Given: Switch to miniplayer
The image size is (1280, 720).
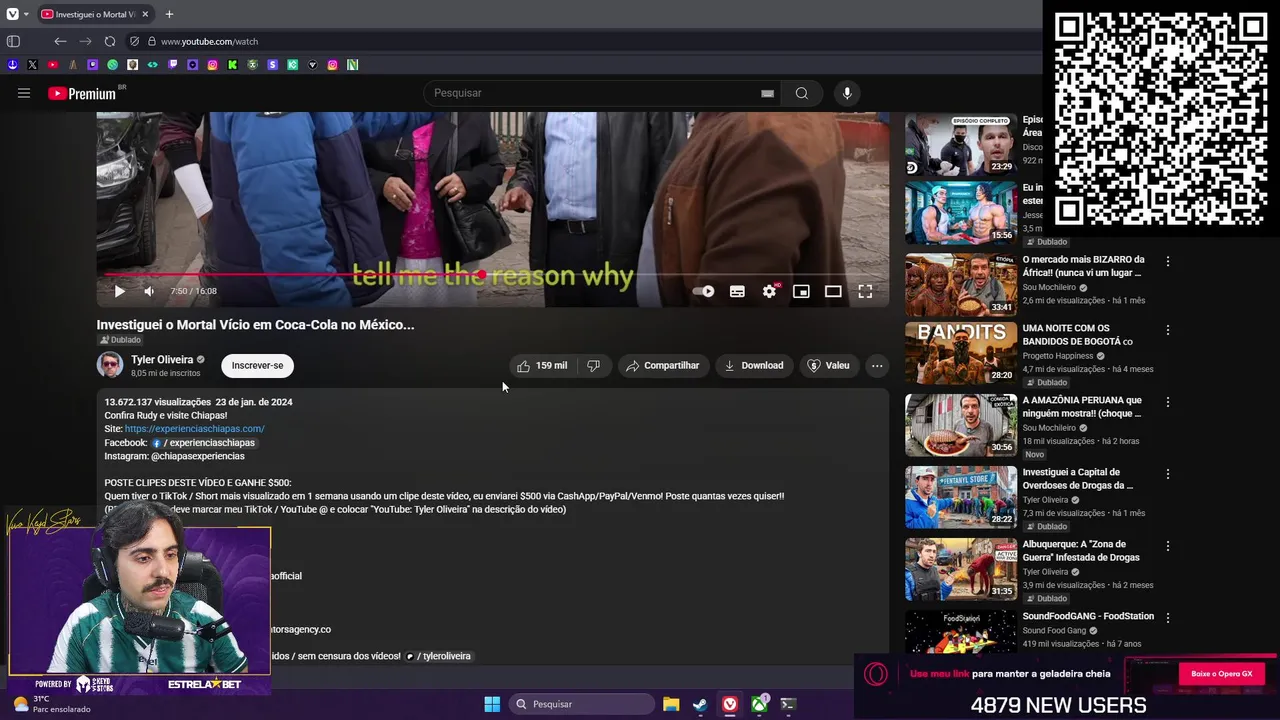Looking at the screenshot, I should 801,291.
